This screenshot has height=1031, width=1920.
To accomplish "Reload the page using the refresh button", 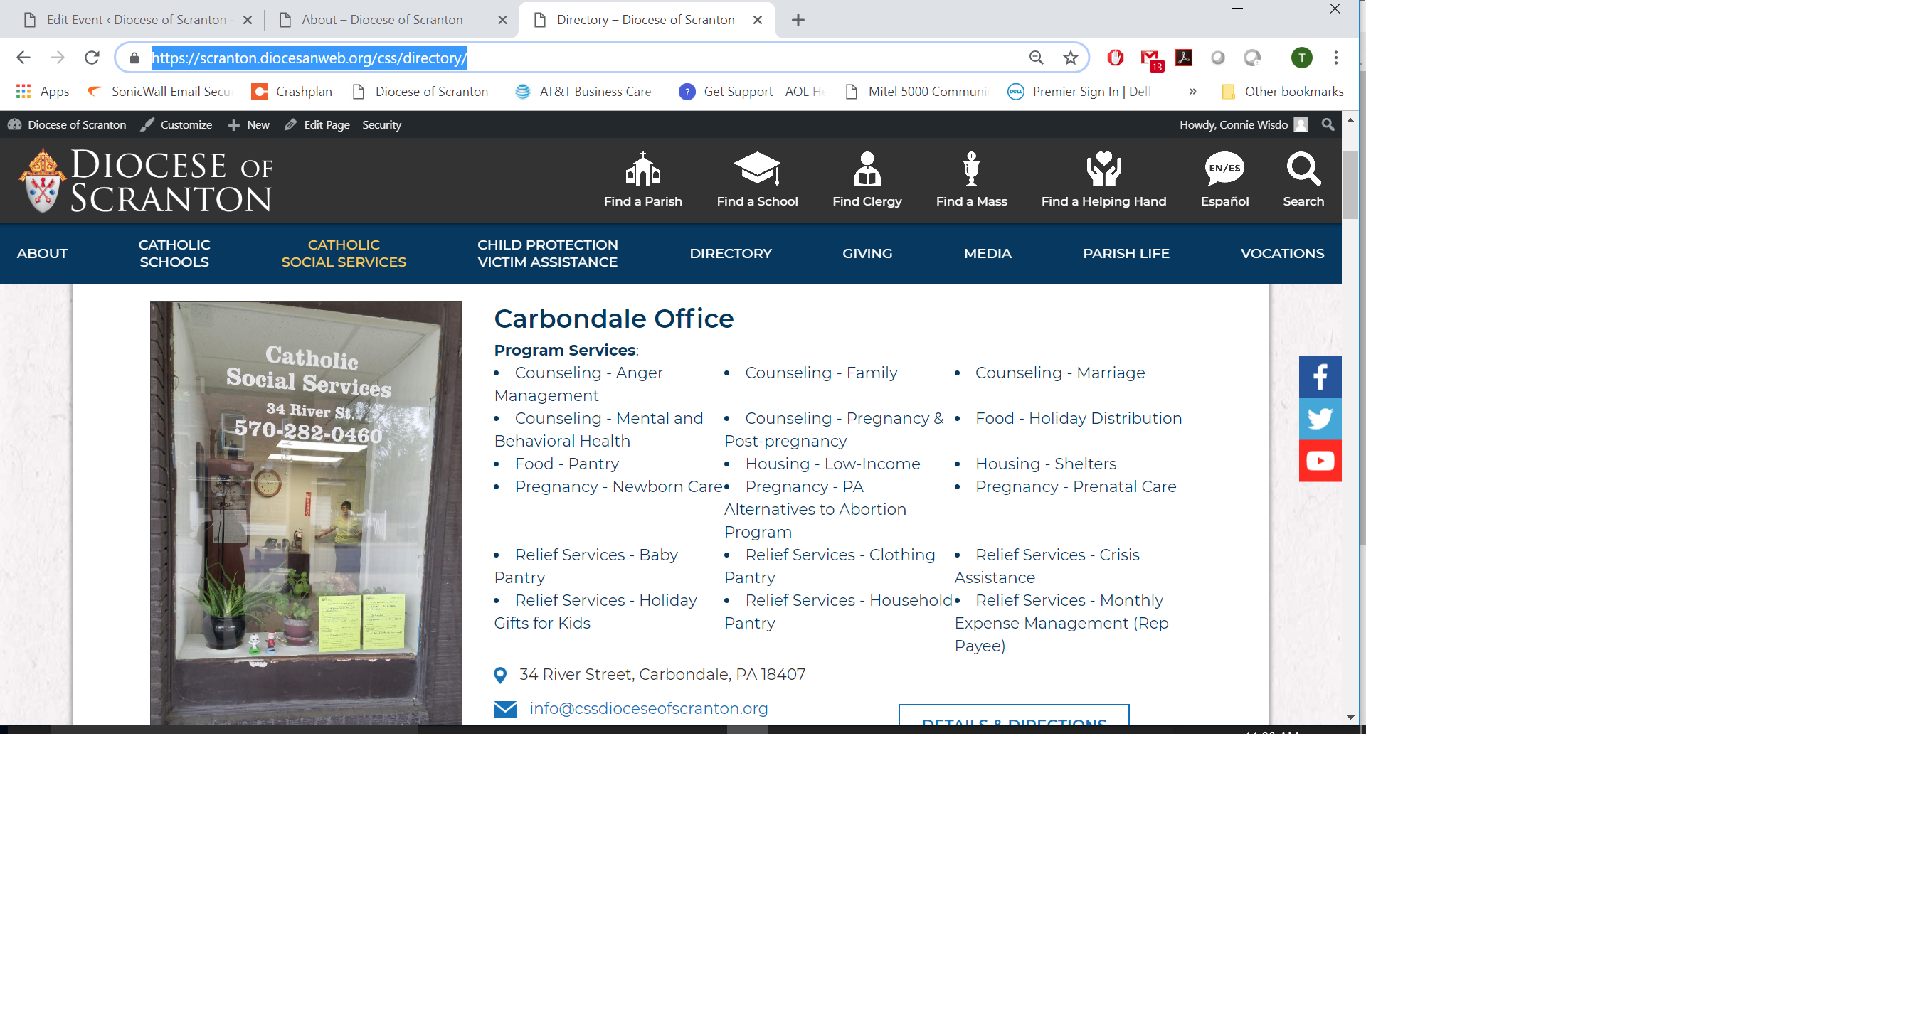I will (92, 58).
